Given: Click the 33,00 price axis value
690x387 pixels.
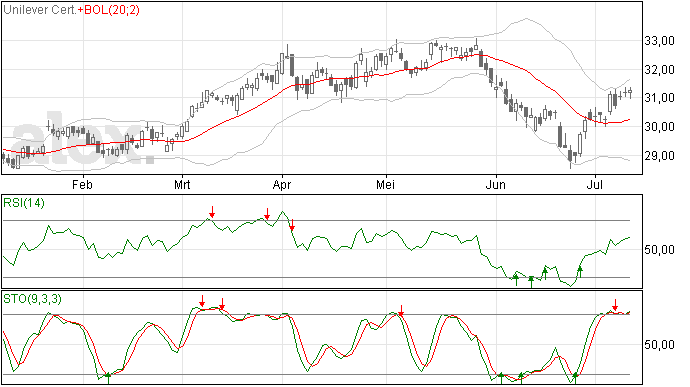Looking at the screenshot, I should click(x=660, y=41).
